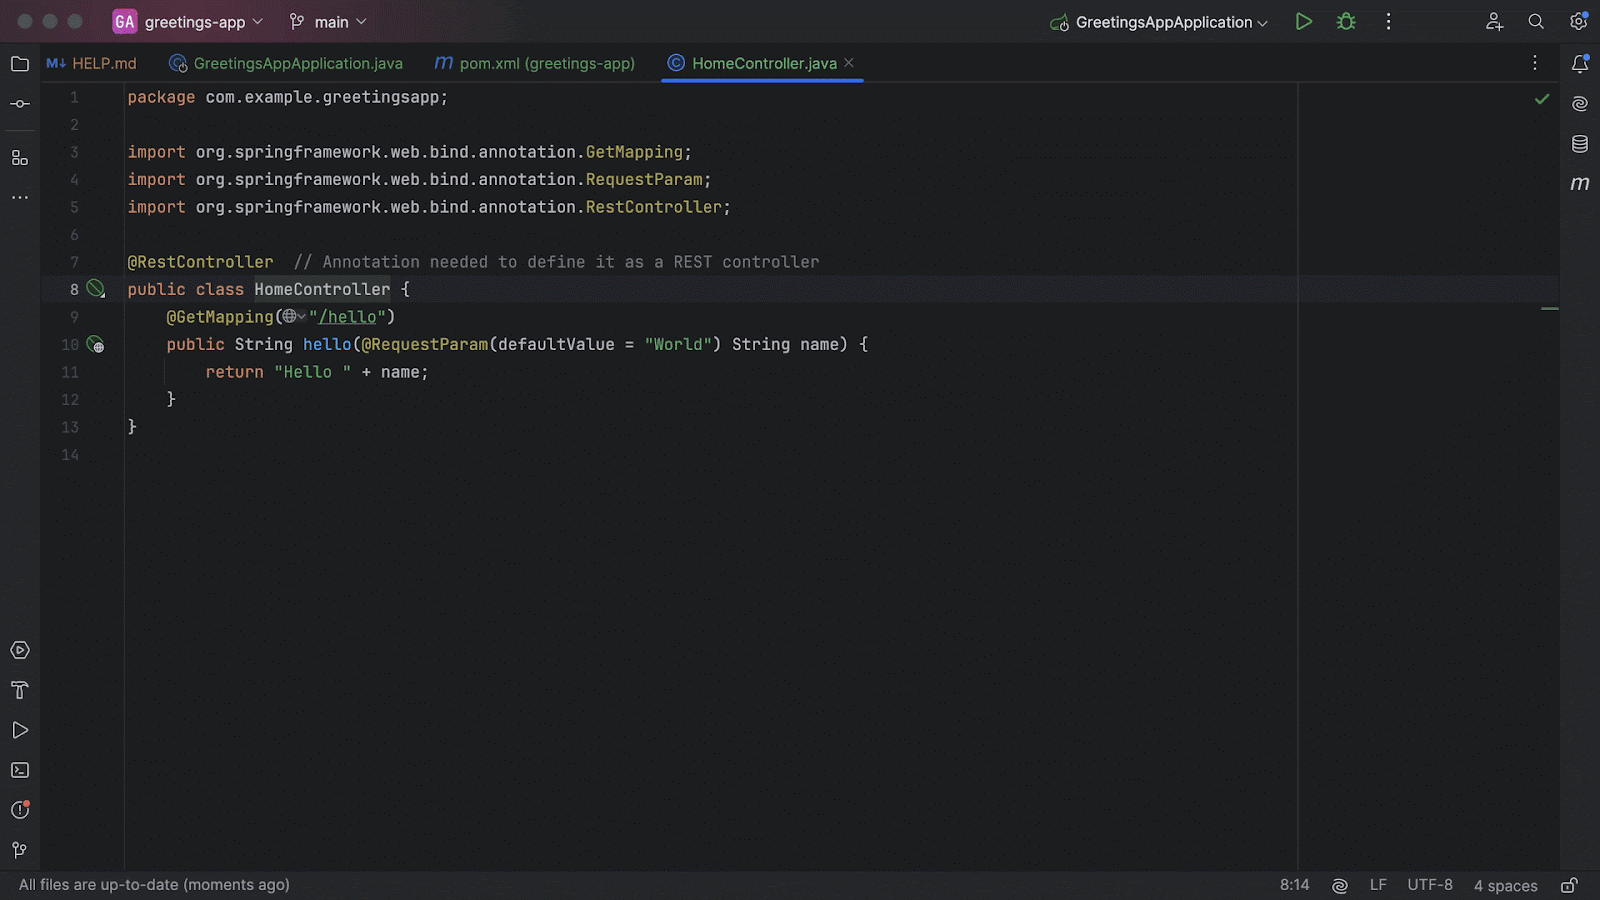Screen dimensions: 1600x900
Task: Open the Database tool window icon
Action: click(x=1580, y=144)
